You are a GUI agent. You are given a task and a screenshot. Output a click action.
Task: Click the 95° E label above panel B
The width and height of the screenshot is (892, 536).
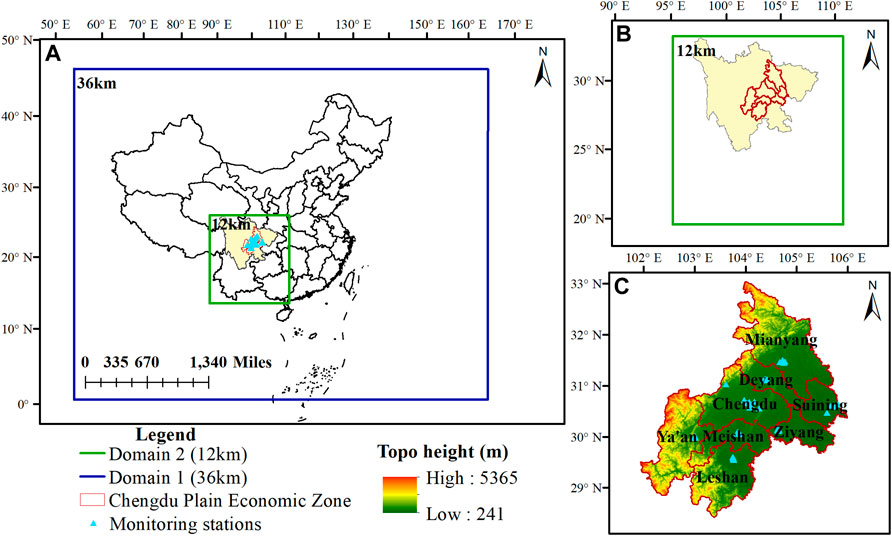(x=671, y=7)
